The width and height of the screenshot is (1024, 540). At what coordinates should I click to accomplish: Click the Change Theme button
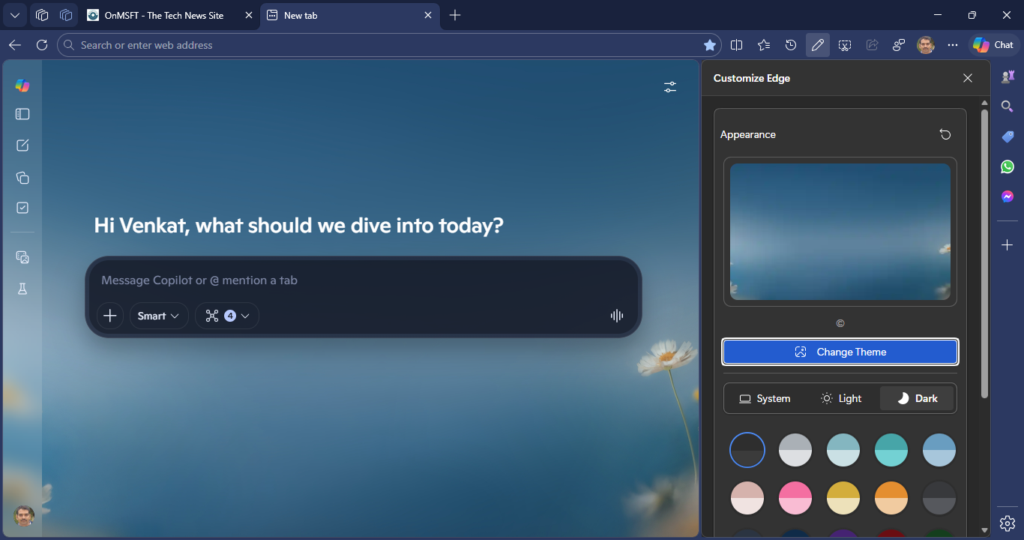(x=840, y=352)
